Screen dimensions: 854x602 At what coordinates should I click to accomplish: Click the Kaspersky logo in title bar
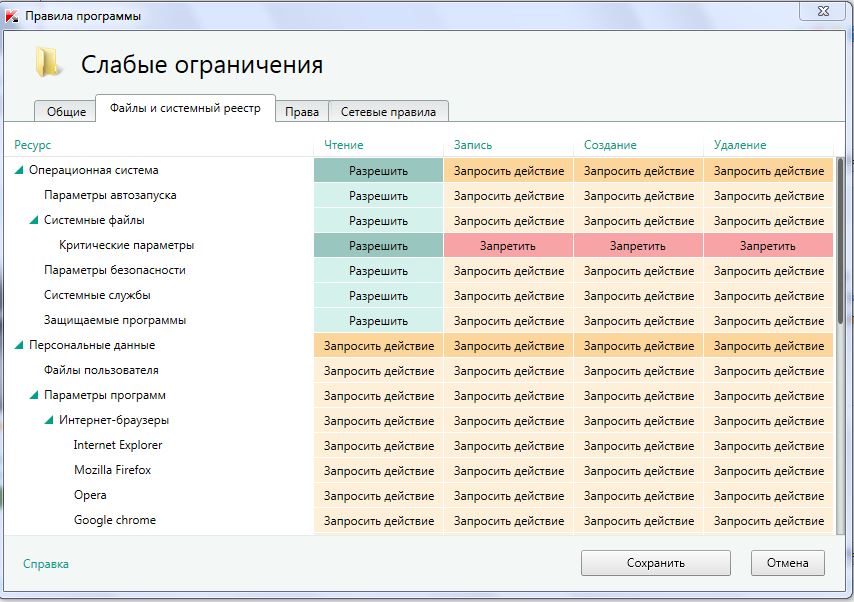pos(12,16)
